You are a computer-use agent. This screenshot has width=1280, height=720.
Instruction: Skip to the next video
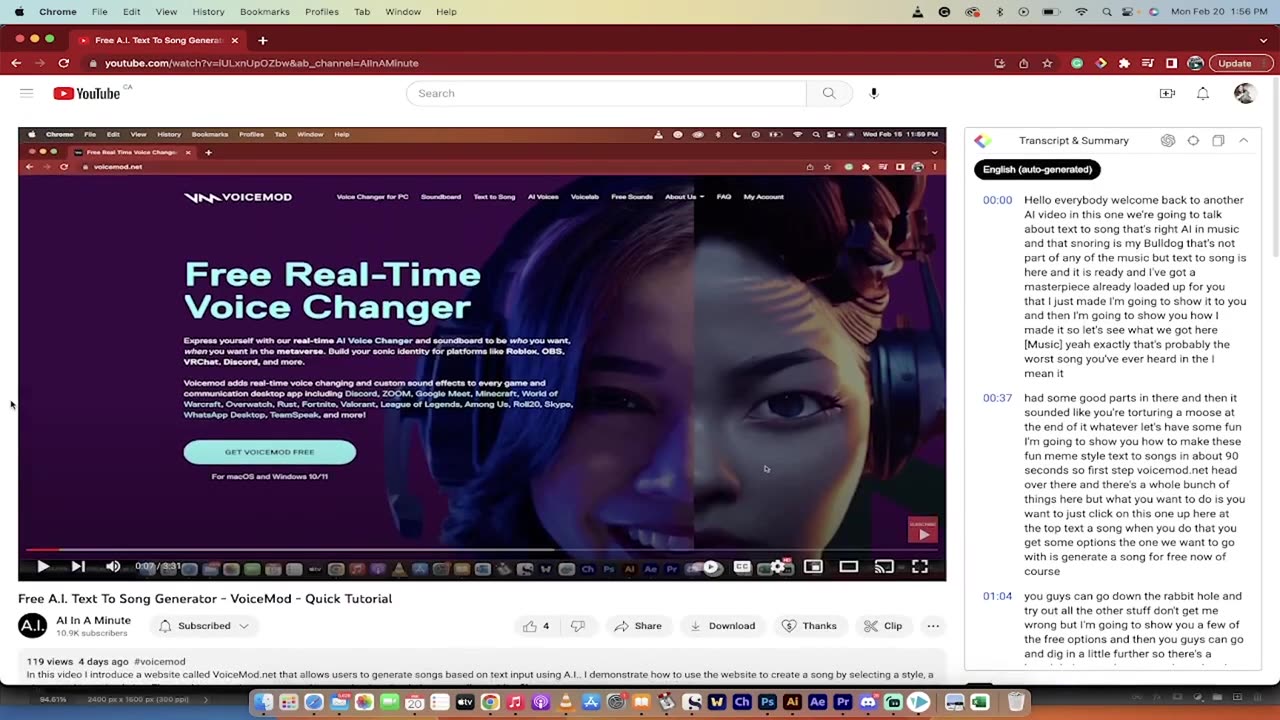point(78,566)
